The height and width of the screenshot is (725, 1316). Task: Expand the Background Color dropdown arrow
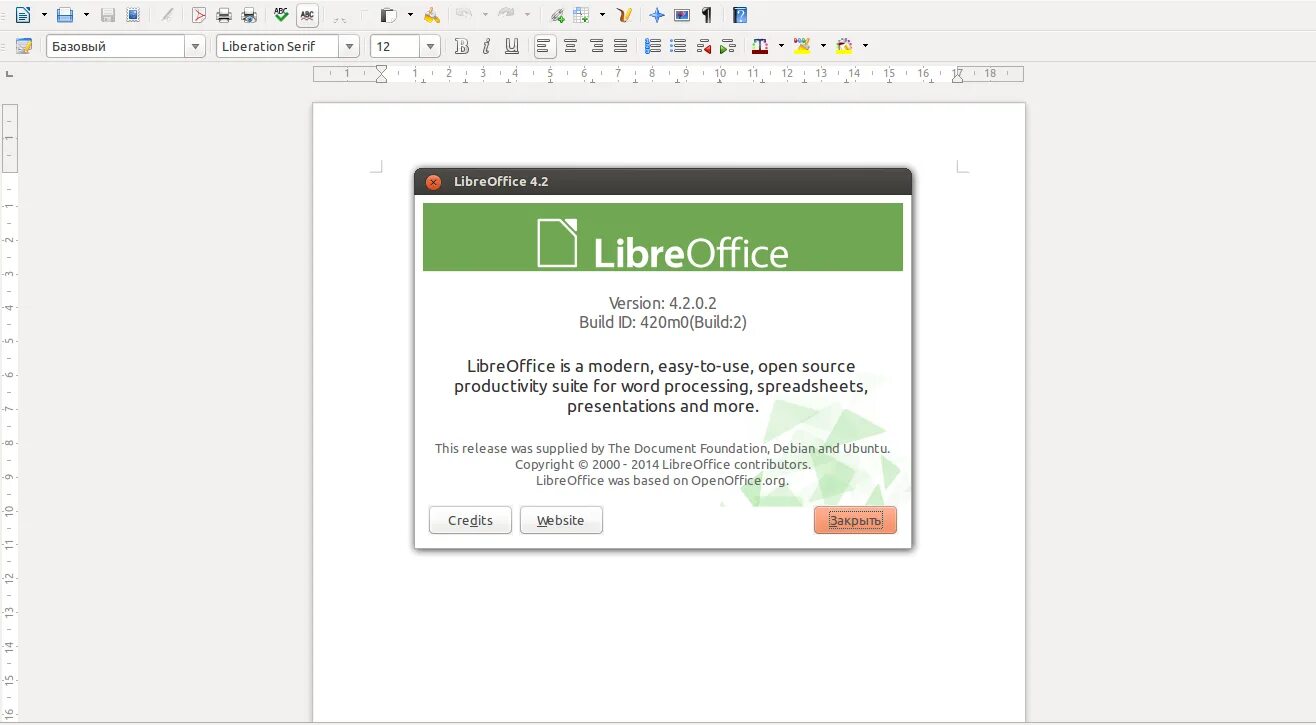(x=865, y=46)
